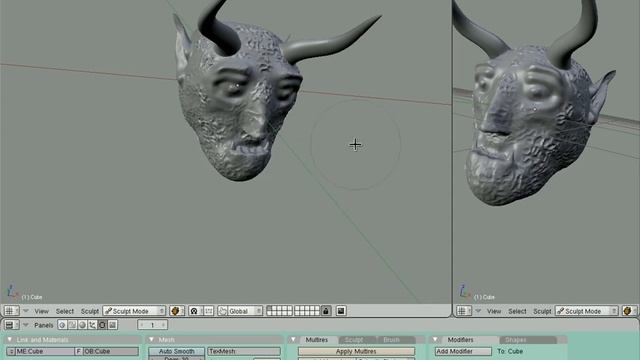This screenshot has width=640, height=360.
Task: Select the Multires tab
Action: (317, 340)
